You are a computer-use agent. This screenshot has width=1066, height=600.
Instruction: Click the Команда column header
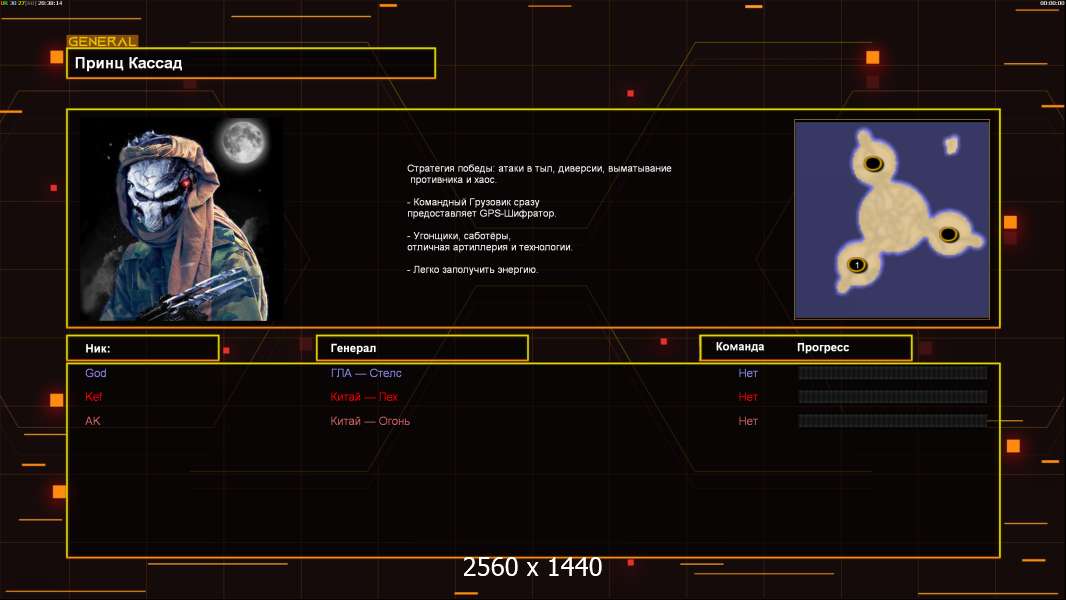coord(740,347)
